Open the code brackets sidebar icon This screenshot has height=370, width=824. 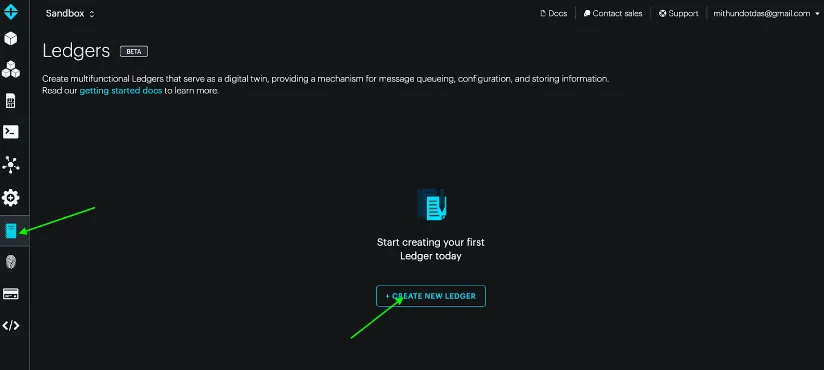(11, 326)
